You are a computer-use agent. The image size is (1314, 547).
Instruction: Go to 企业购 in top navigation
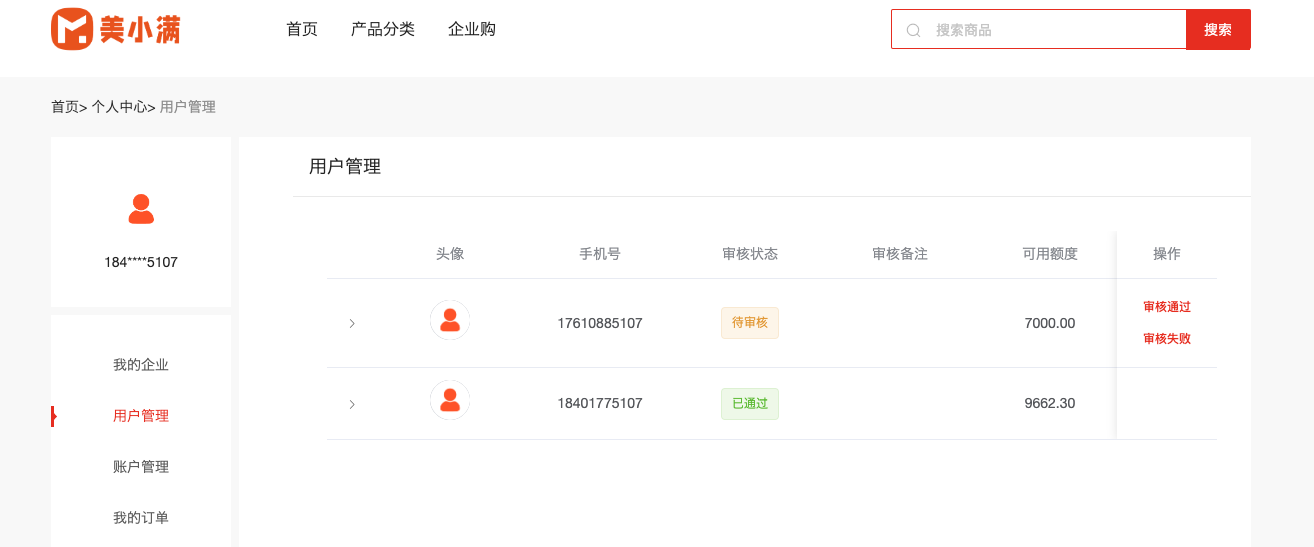point(472,29)
